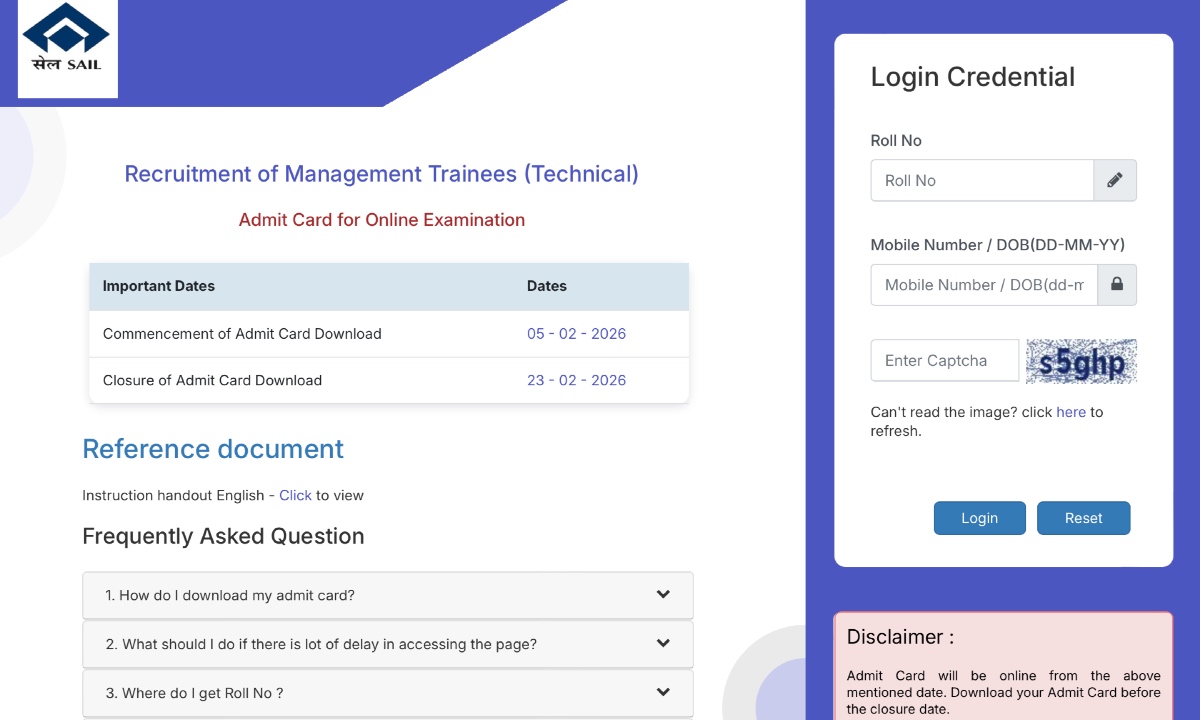
Task: Click the closure date 23-02-2026 link
Action: 576,380
